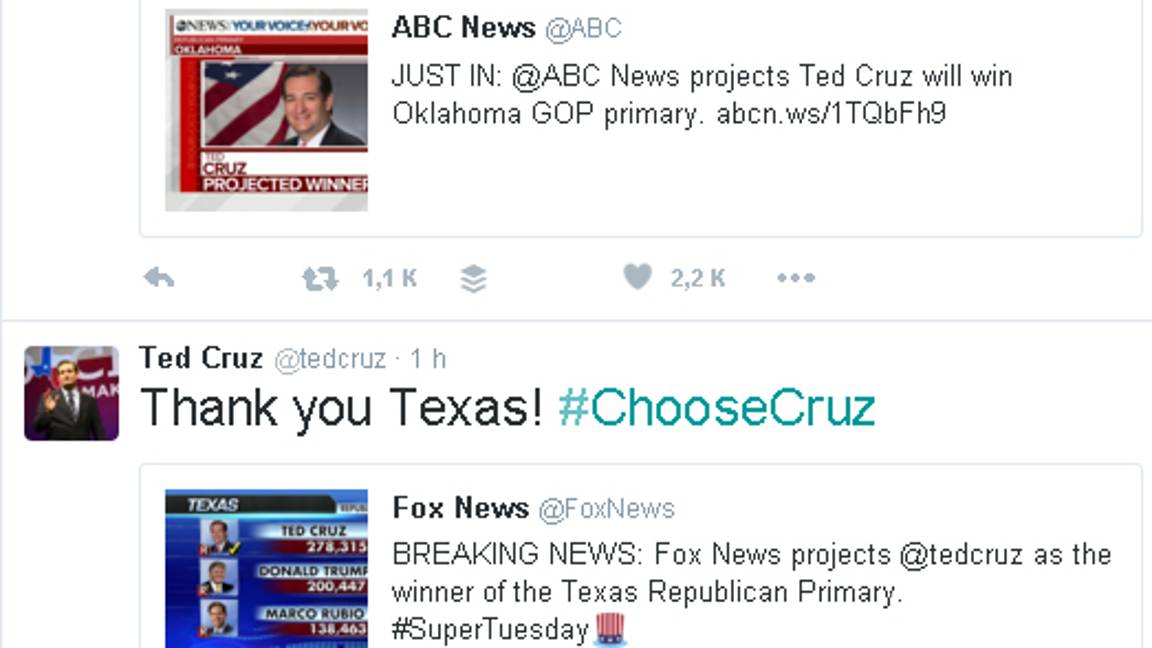This screenshot has width=1152, height=648.
Task: Click the @tedcruz handle beside Ted Cruz name
Action: 330,359
